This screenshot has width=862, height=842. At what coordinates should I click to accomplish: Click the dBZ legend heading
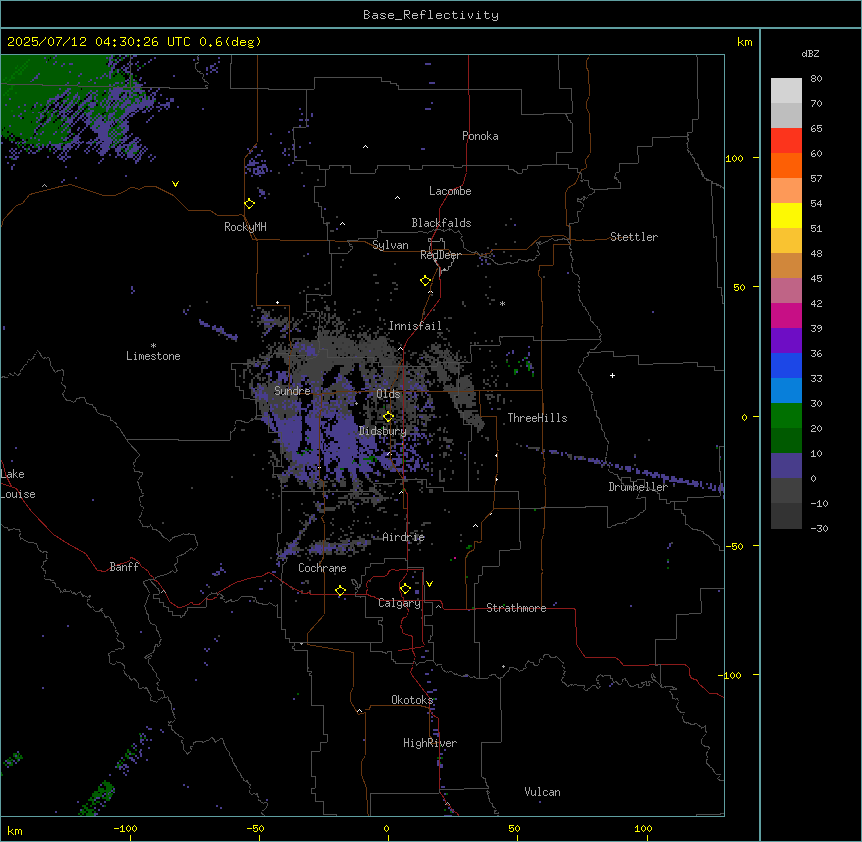click(x=810, y=53)
